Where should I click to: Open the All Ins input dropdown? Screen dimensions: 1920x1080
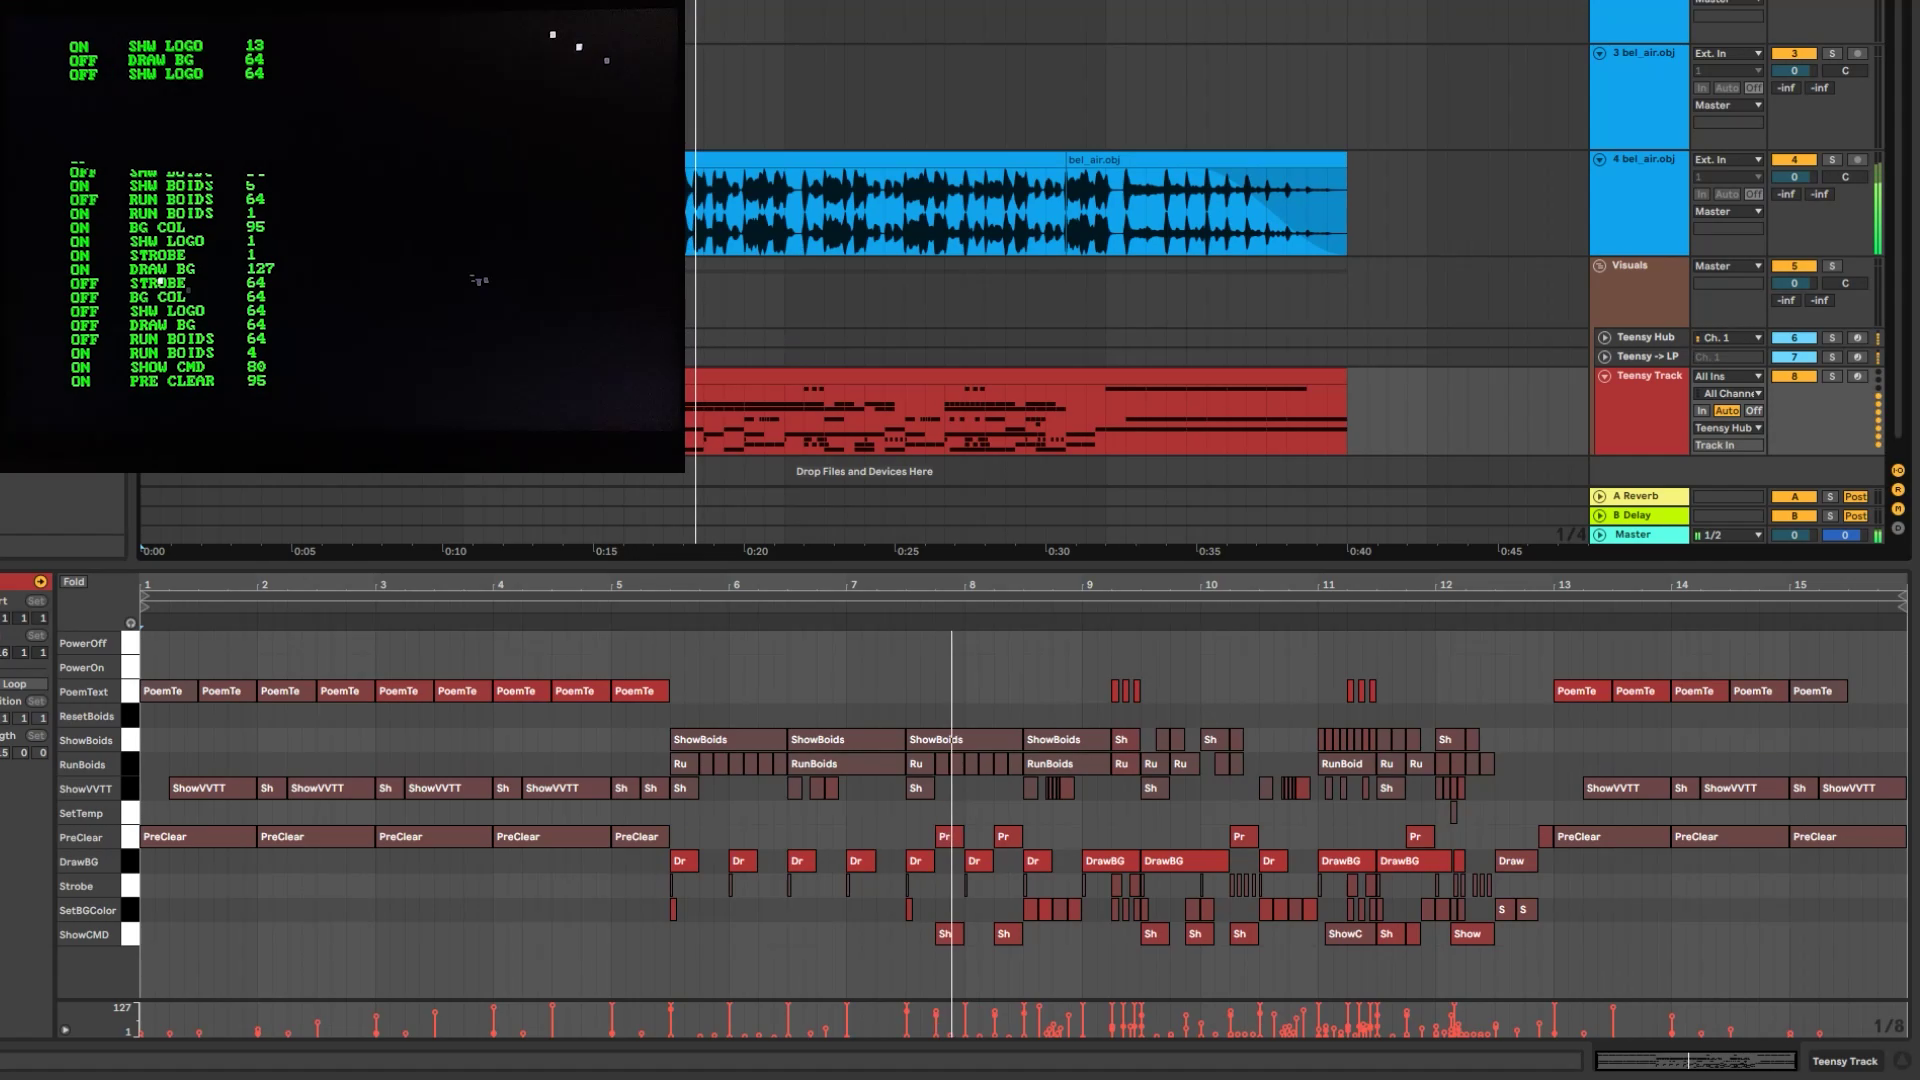(x=1728, y=377)
